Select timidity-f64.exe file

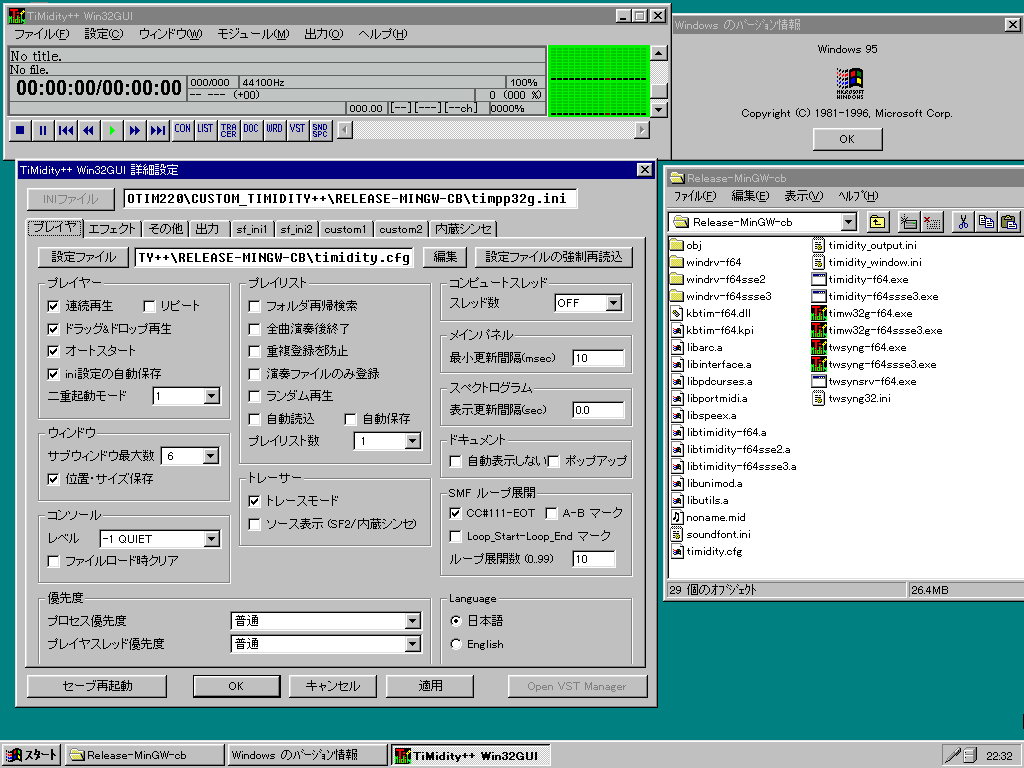(x=860, y=279)
